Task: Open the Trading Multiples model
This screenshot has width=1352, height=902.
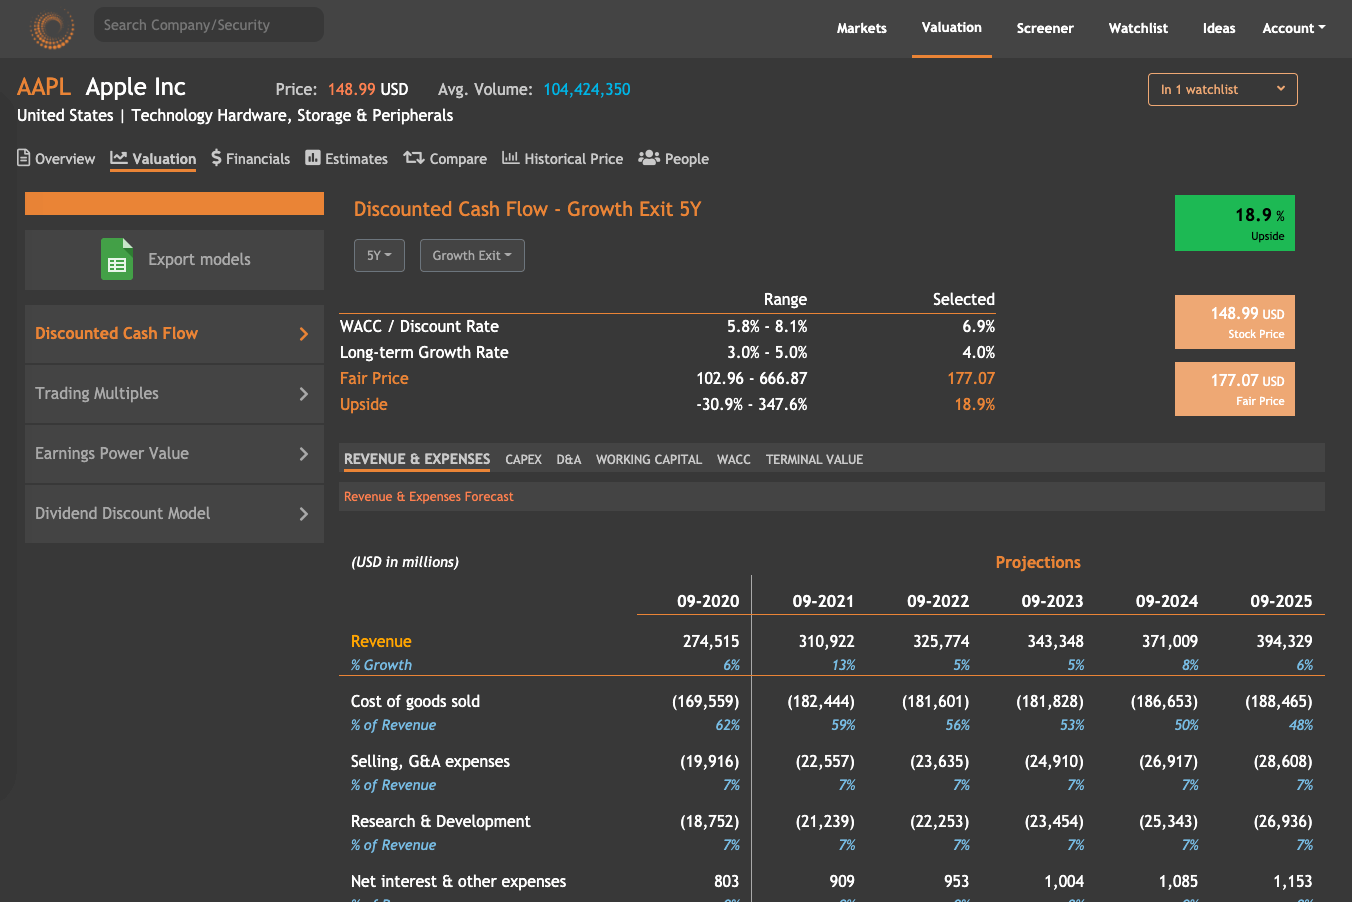Action: (174, 394)
